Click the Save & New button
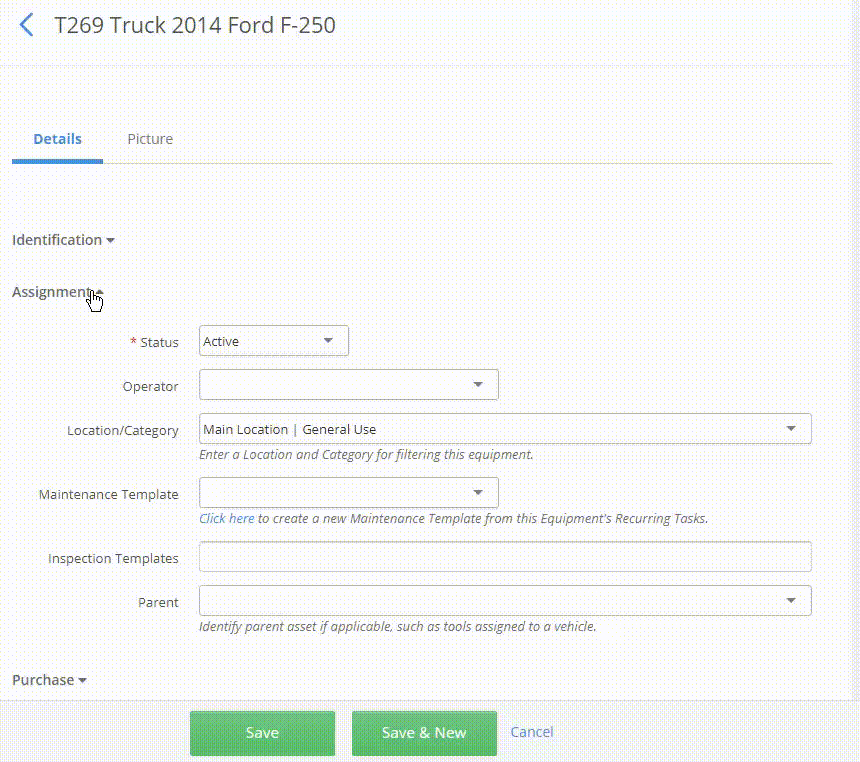The width and height of the screenshot is (860, 762). [x=424, y=733]
